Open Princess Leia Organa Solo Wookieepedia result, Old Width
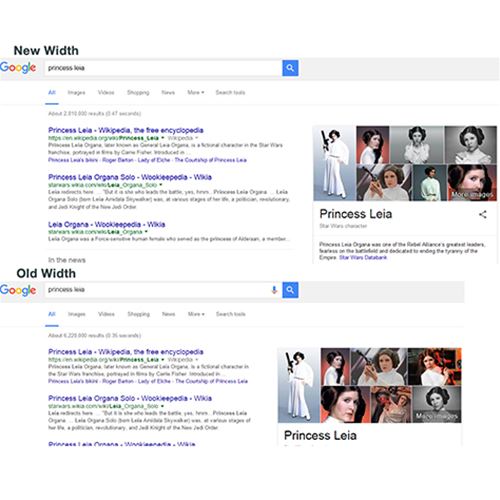This screenshot has height=500, width=500. click(x=130, y=398)
